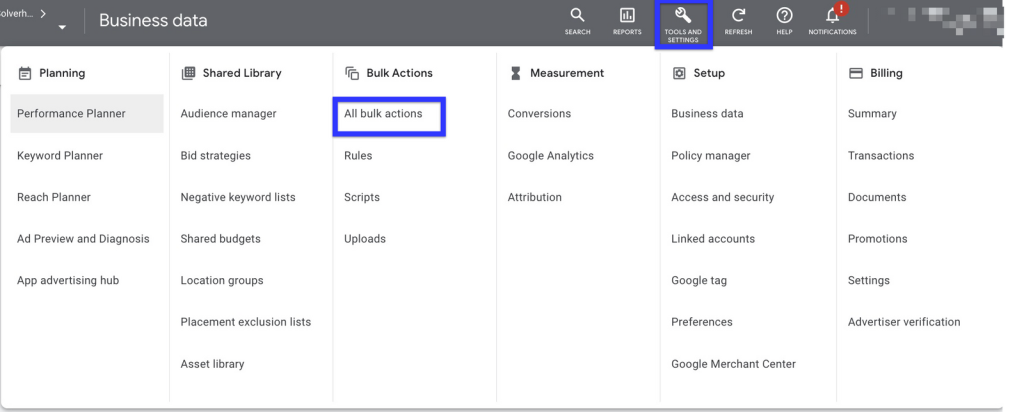Select Google tag
The image size is (1024, 412).
point(699,281)
